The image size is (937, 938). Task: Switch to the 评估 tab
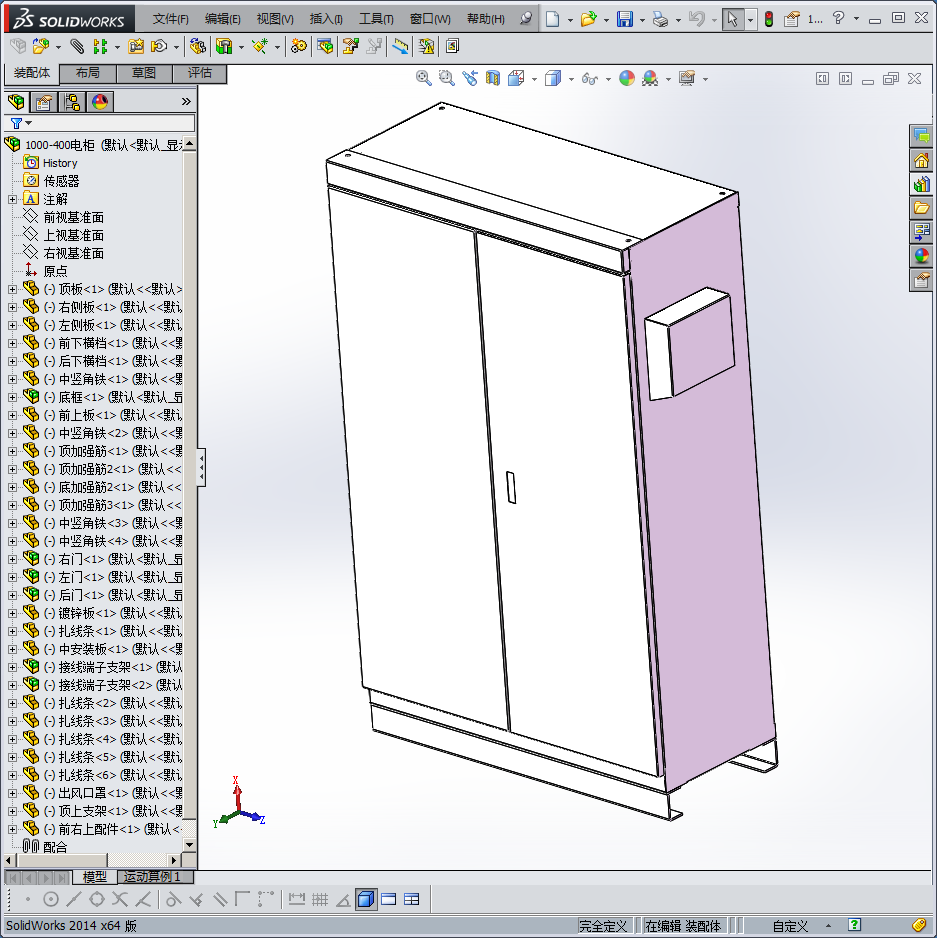point(199,73)
